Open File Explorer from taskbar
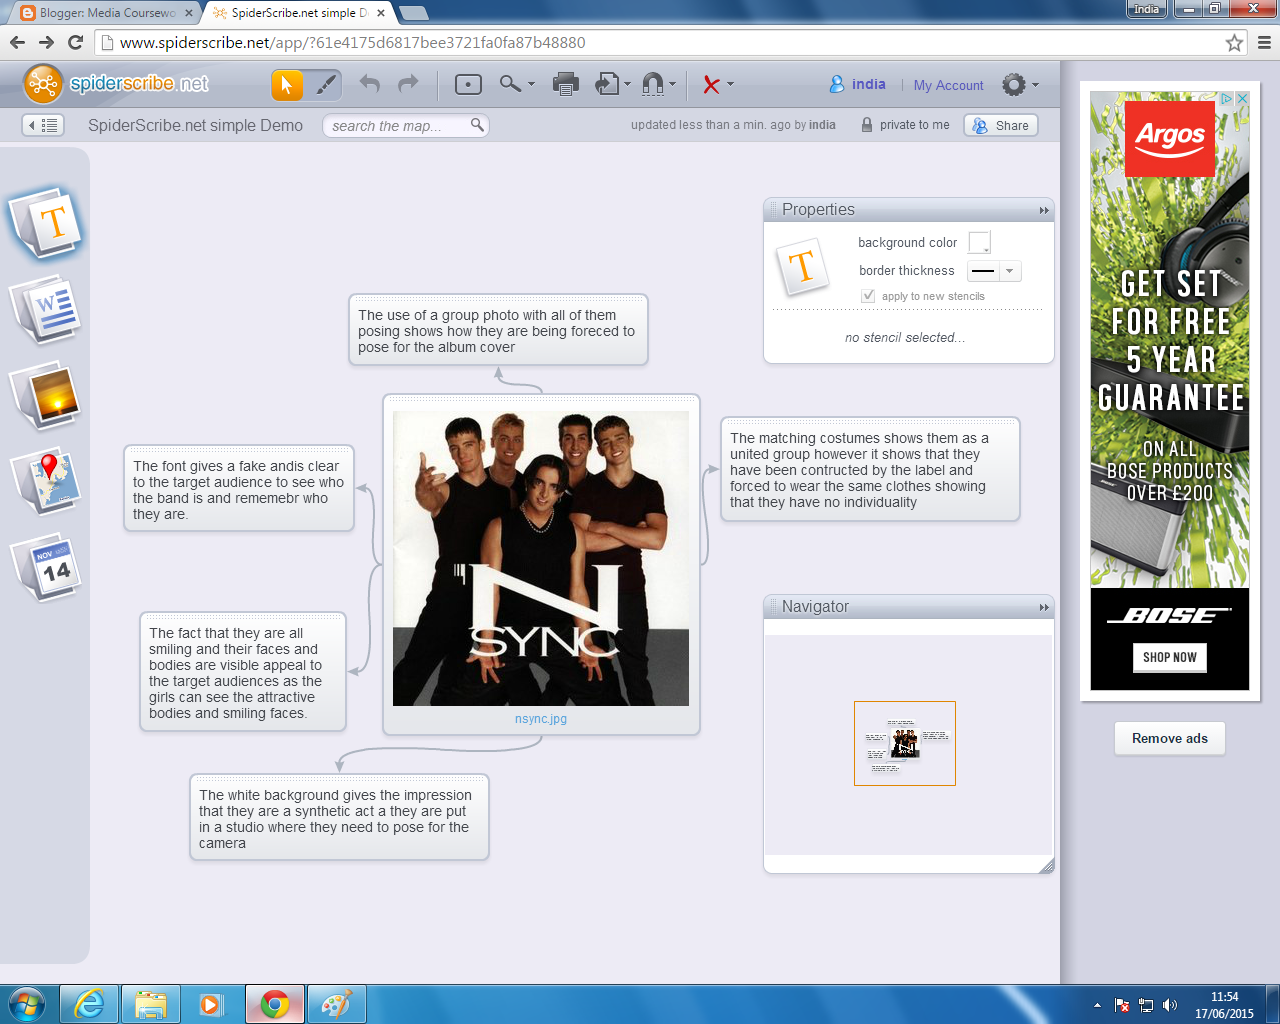The image size is (1280, 1024). click(x=150, y=1004)
